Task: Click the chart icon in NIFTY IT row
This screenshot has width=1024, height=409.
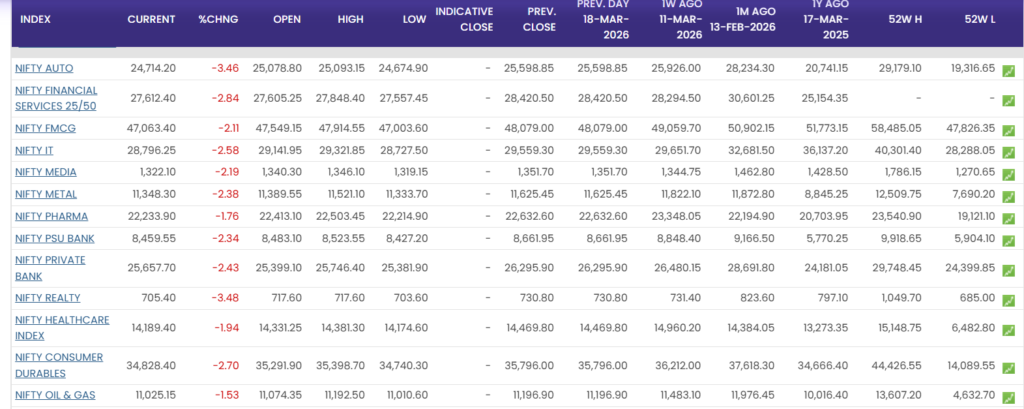Action: [x=1008, y=153]
